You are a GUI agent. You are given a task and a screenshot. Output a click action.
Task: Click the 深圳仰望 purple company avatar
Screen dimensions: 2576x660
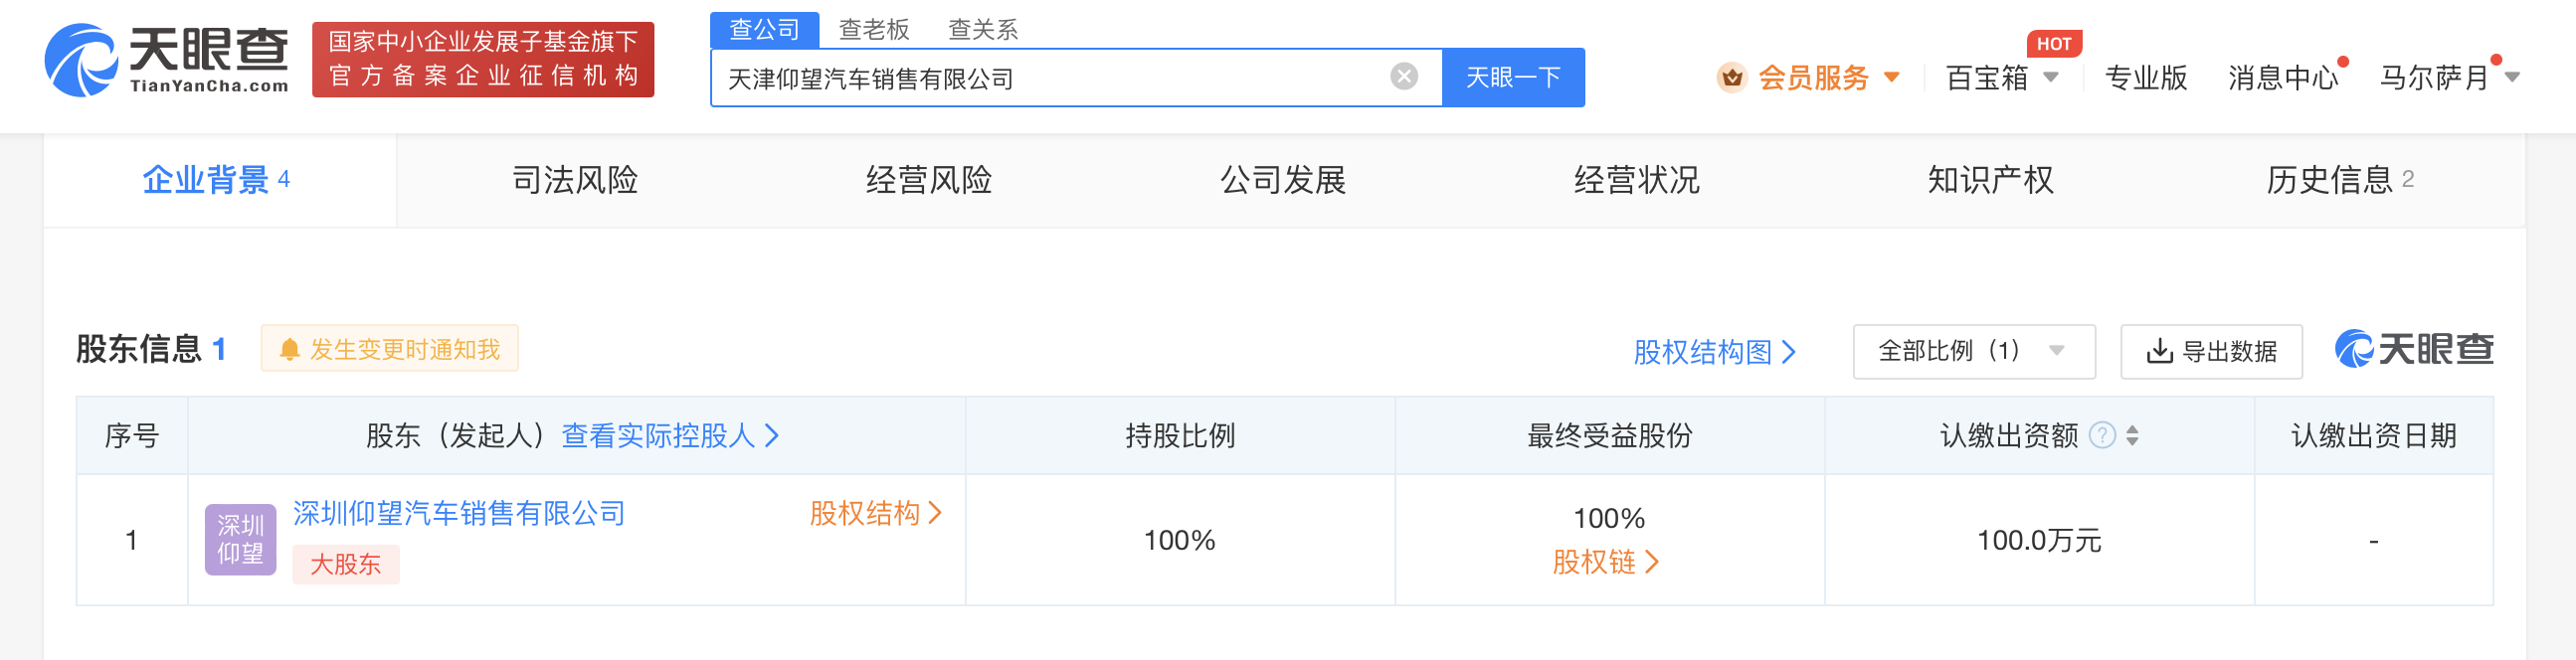240,539
